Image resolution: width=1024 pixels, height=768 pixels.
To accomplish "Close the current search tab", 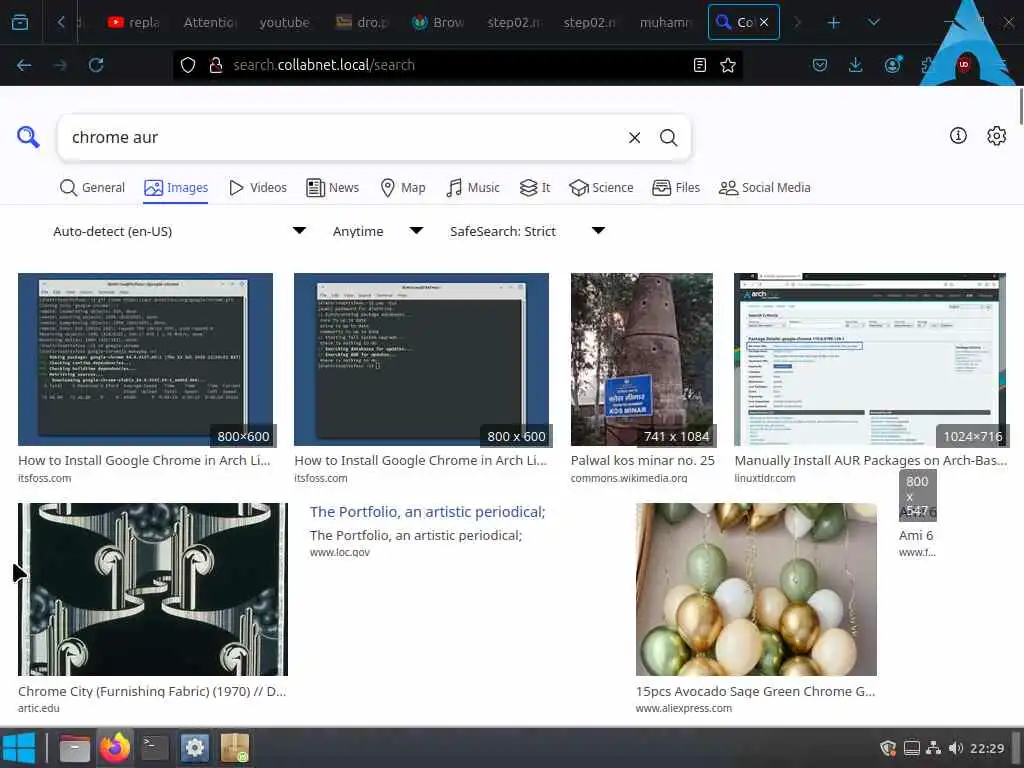I will (763, 22).
